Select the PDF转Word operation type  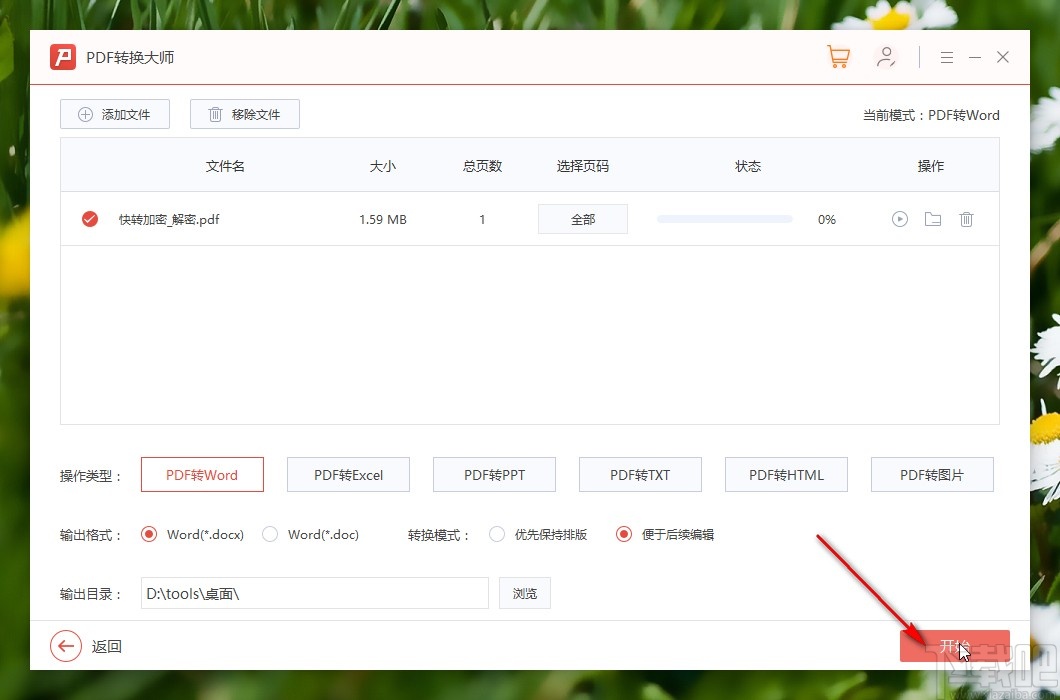tap(202, 475)
